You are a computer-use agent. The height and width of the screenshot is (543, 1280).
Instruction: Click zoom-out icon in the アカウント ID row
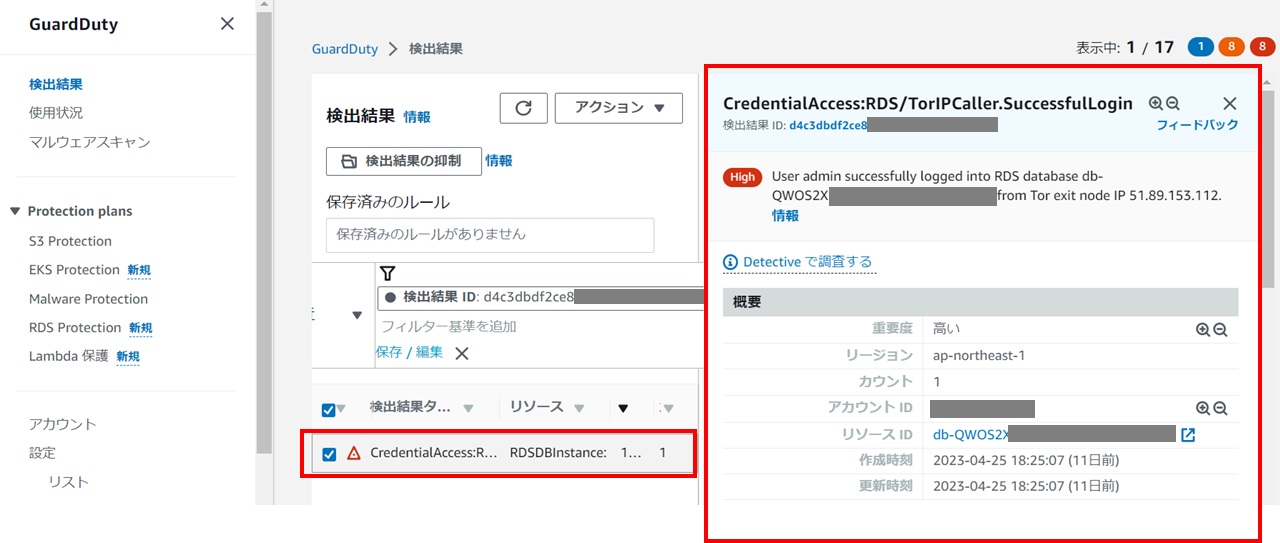[1220, 408]
